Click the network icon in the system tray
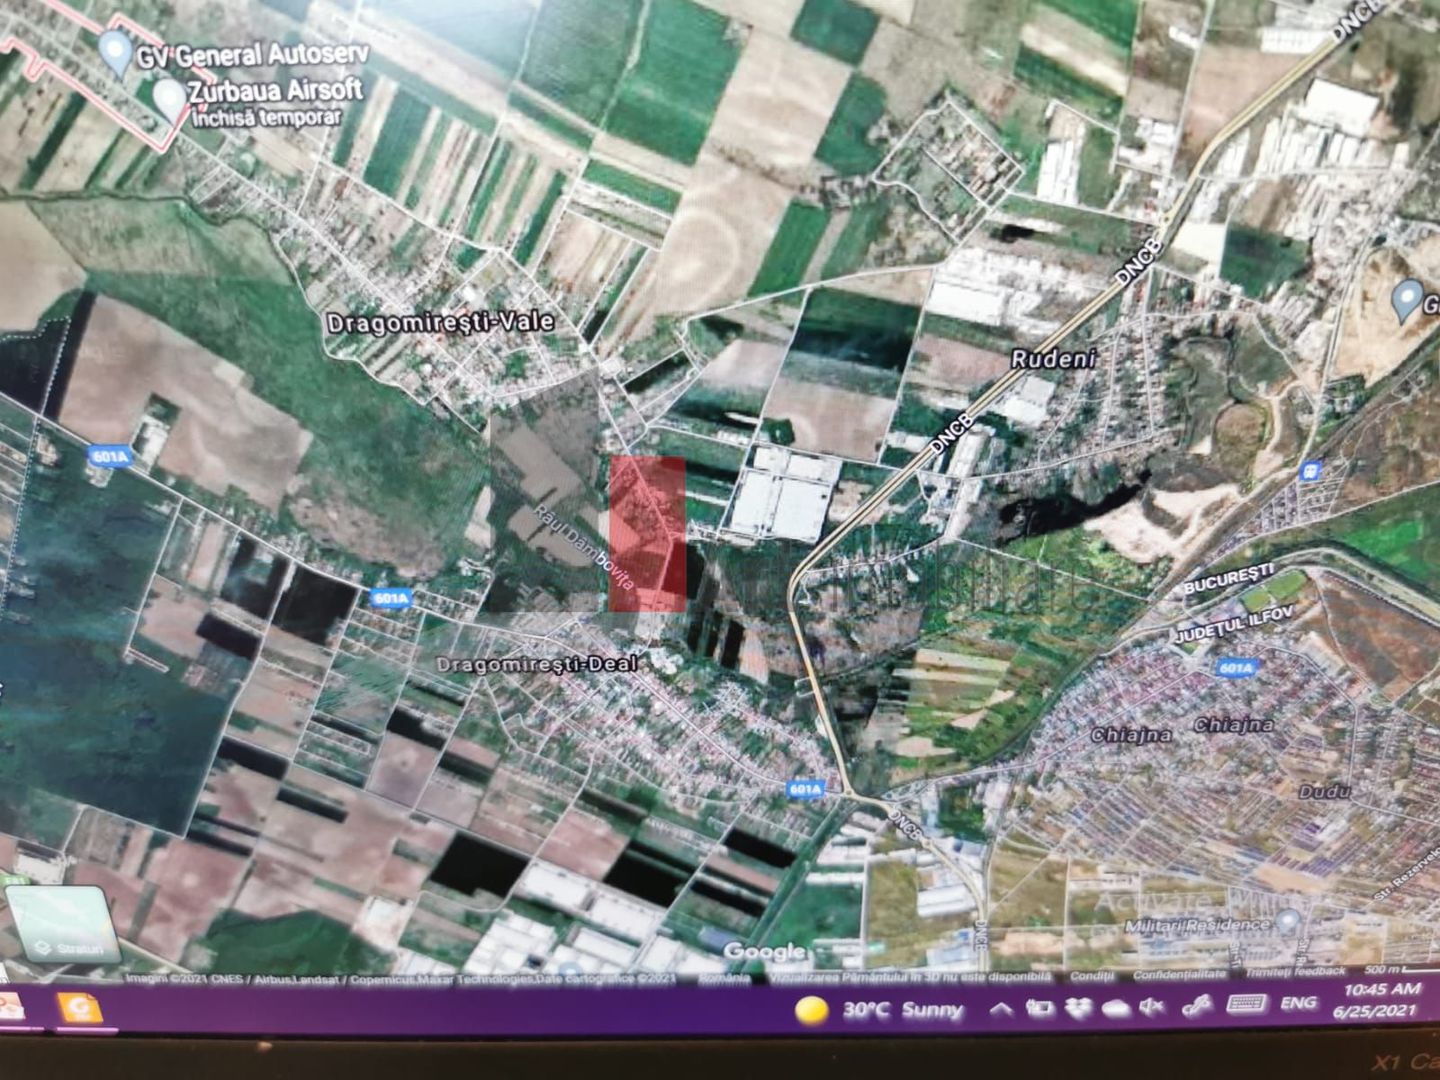The image size is (1440, 1080). point(1042,1008)
